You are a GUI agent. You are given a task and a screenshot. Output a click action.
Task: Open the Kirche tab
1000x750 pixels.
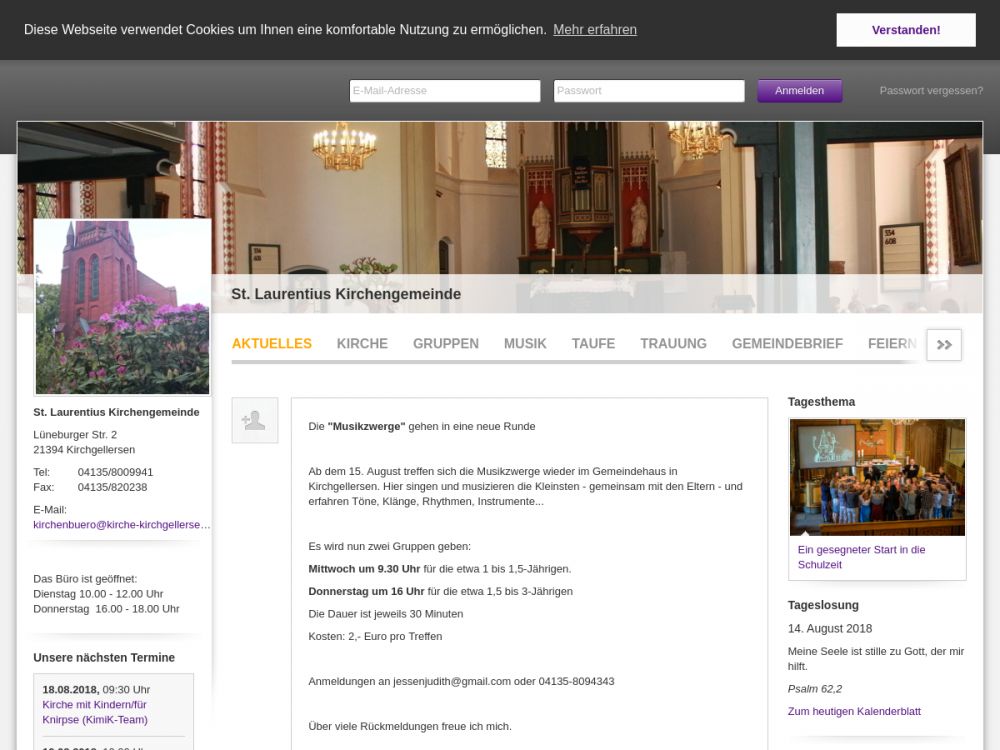click(362, 344)
